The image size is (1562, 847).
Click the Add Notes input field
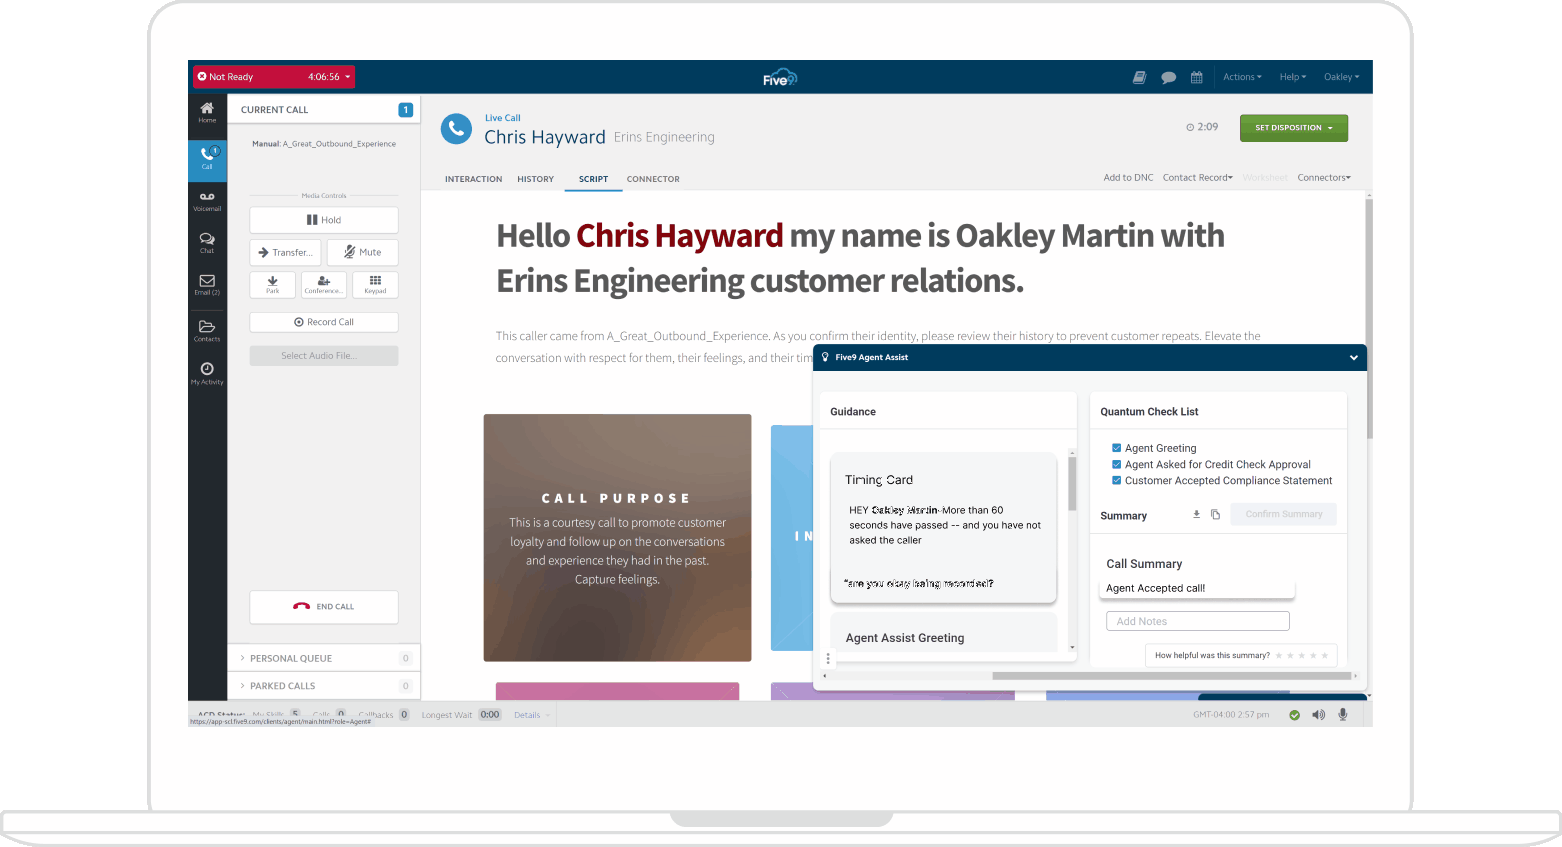(1197, 621)
